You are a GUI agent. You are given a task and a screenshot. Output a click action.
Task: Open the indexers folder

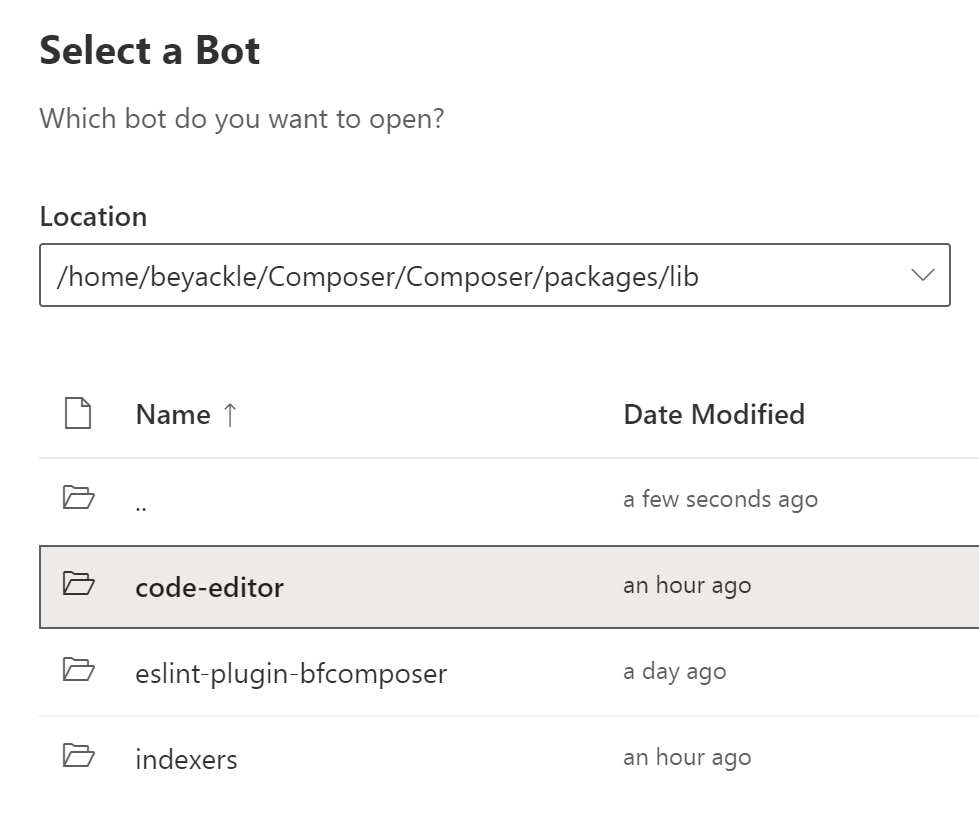(187, 759)
